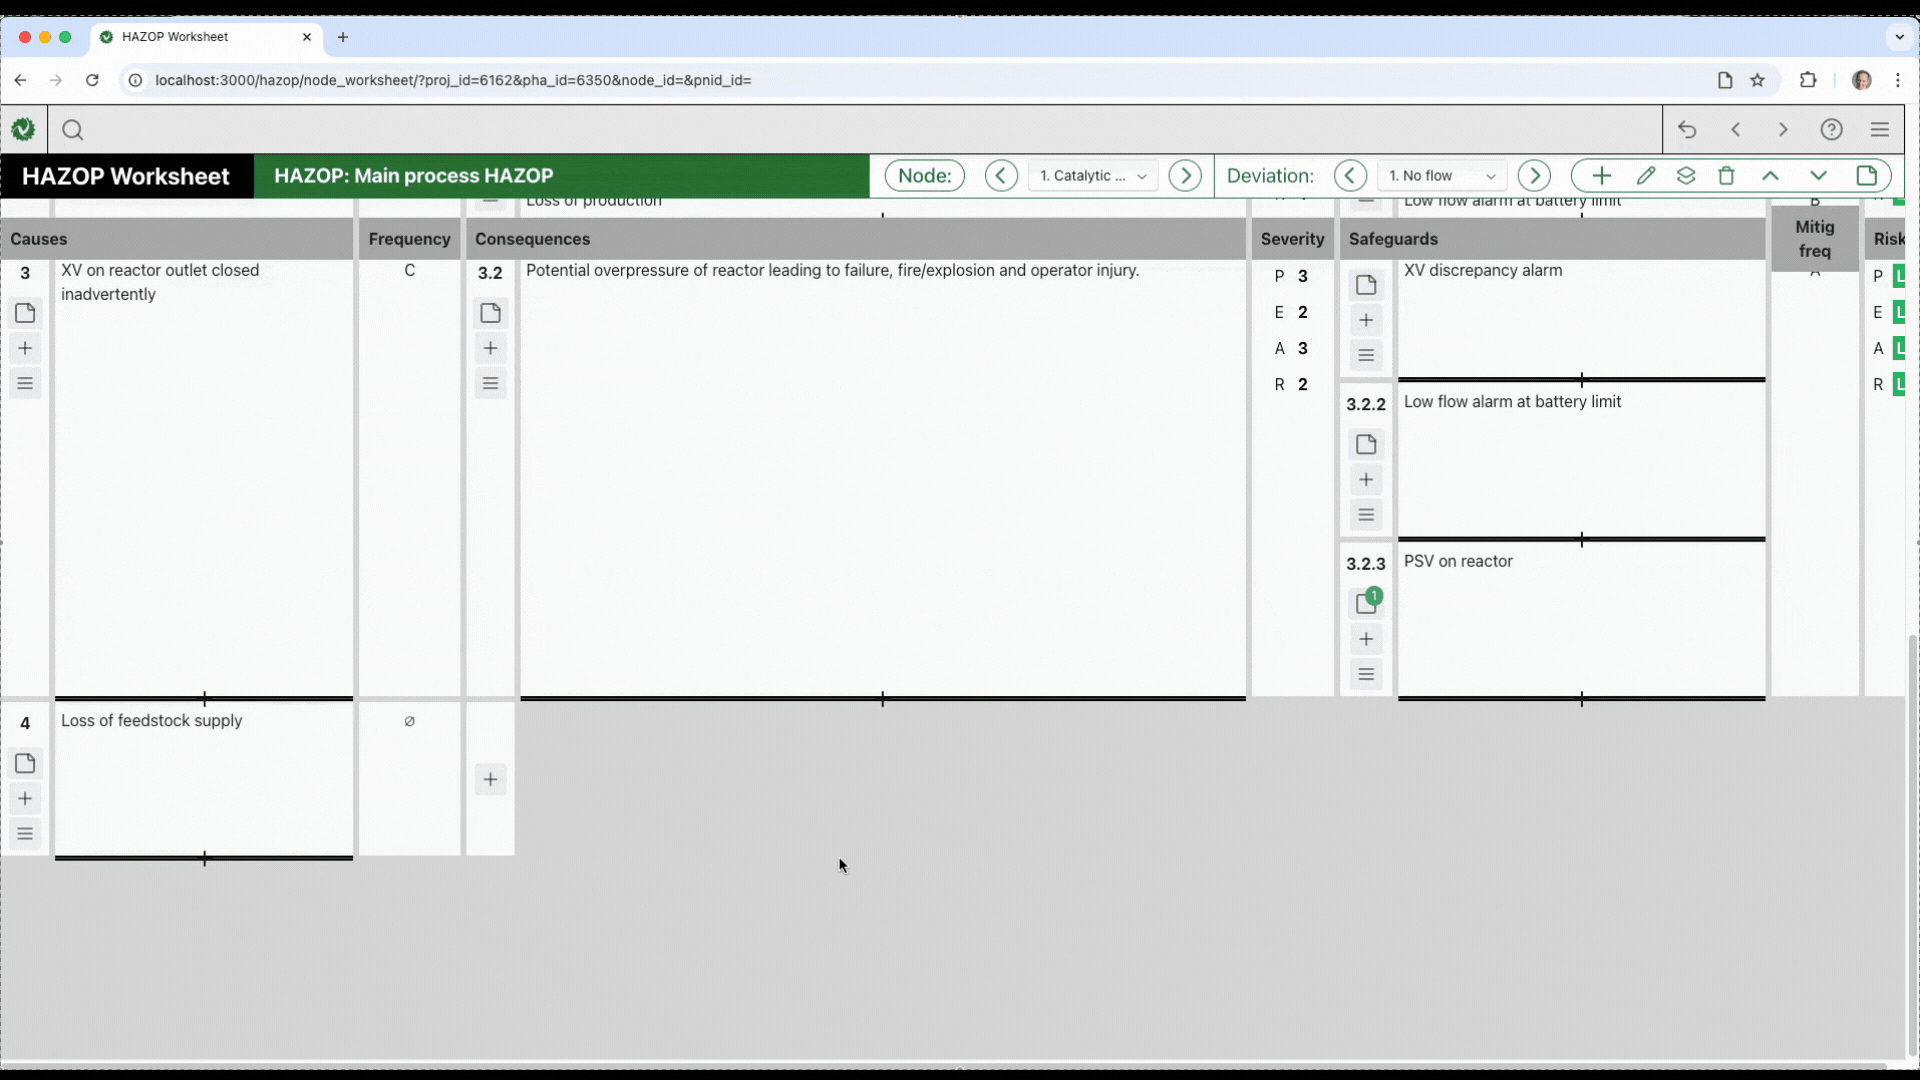
Task: Click the search magnifier icon
Action: point(72,130)
